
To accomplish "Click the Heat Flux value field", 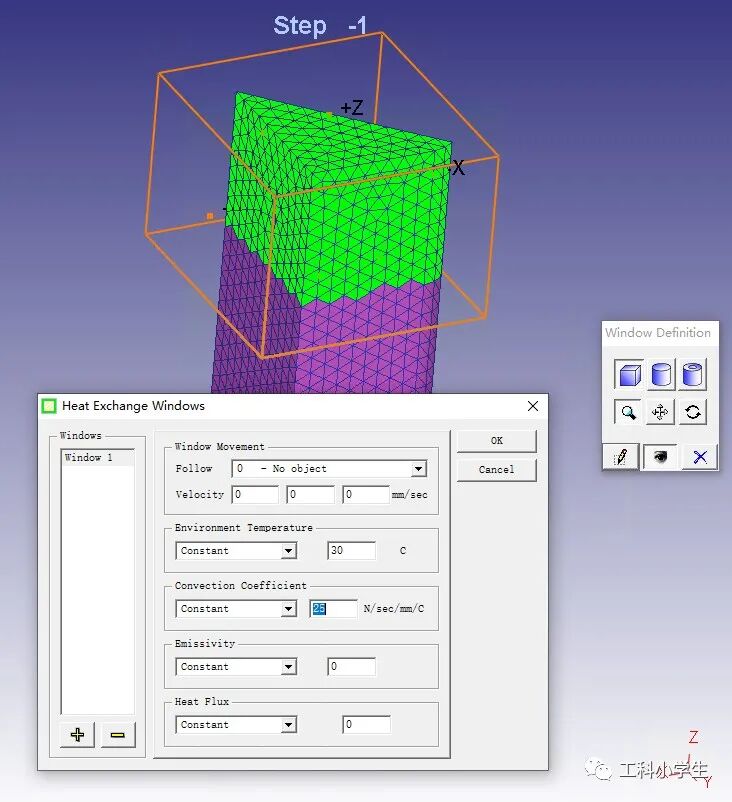I will coord(366,724).
